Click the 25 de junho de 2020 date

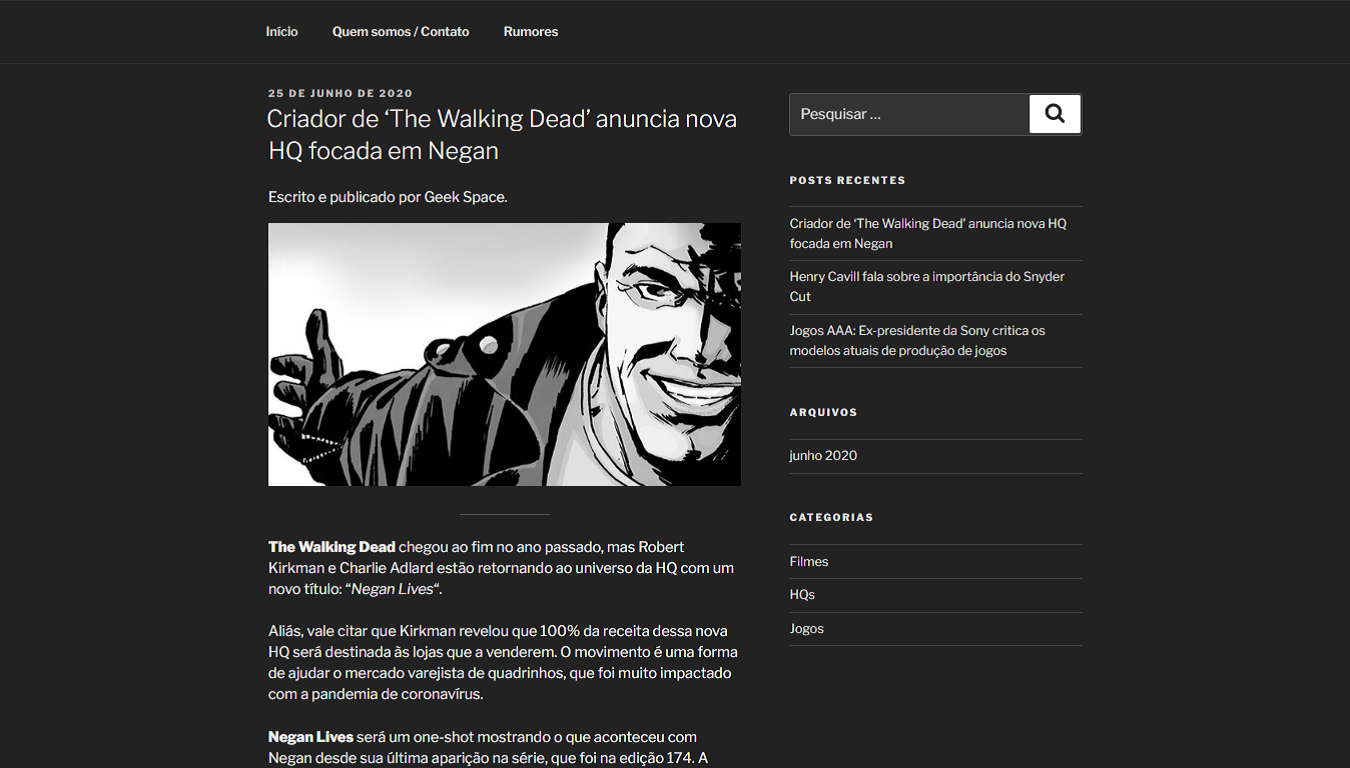tap(340, 93)
